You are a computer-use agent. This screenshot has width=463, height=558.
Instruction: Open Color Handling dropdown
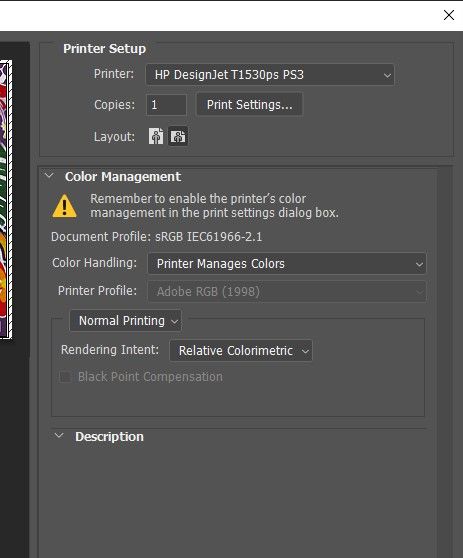(x=287, y=264)
